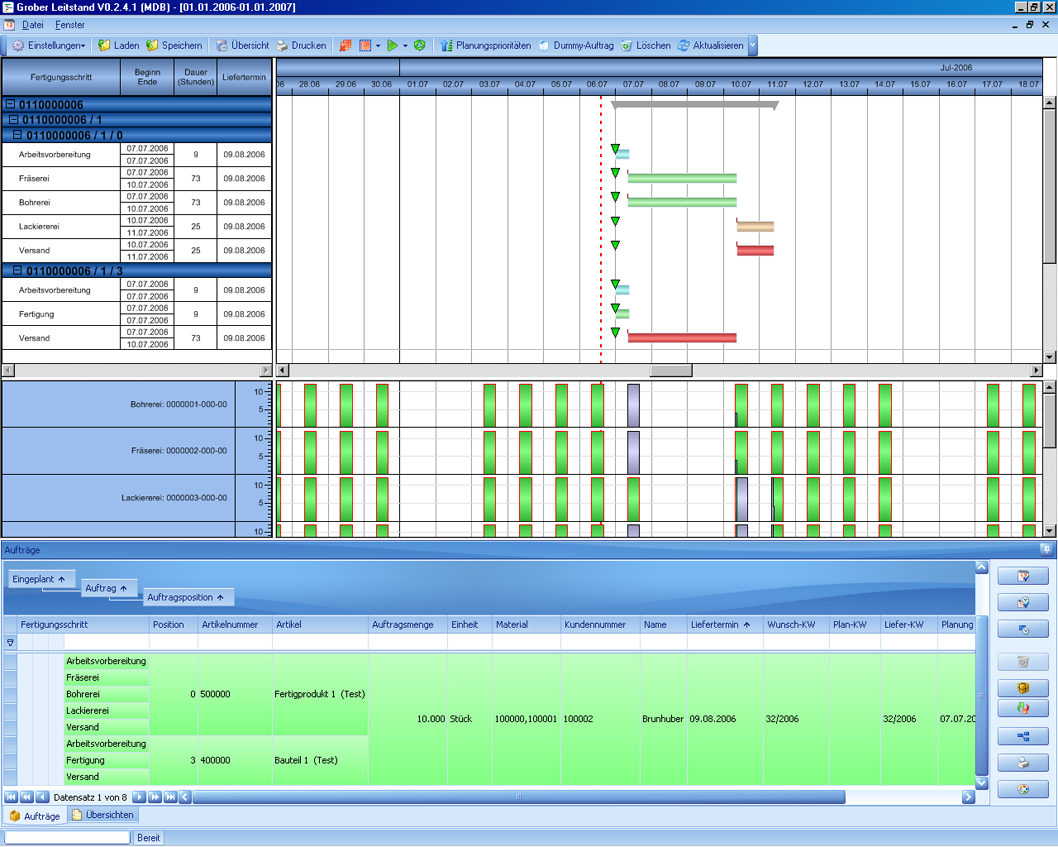Go to next record in Datensatz navigator
This screenshot has width=1058, height=847.
[139, 797]
